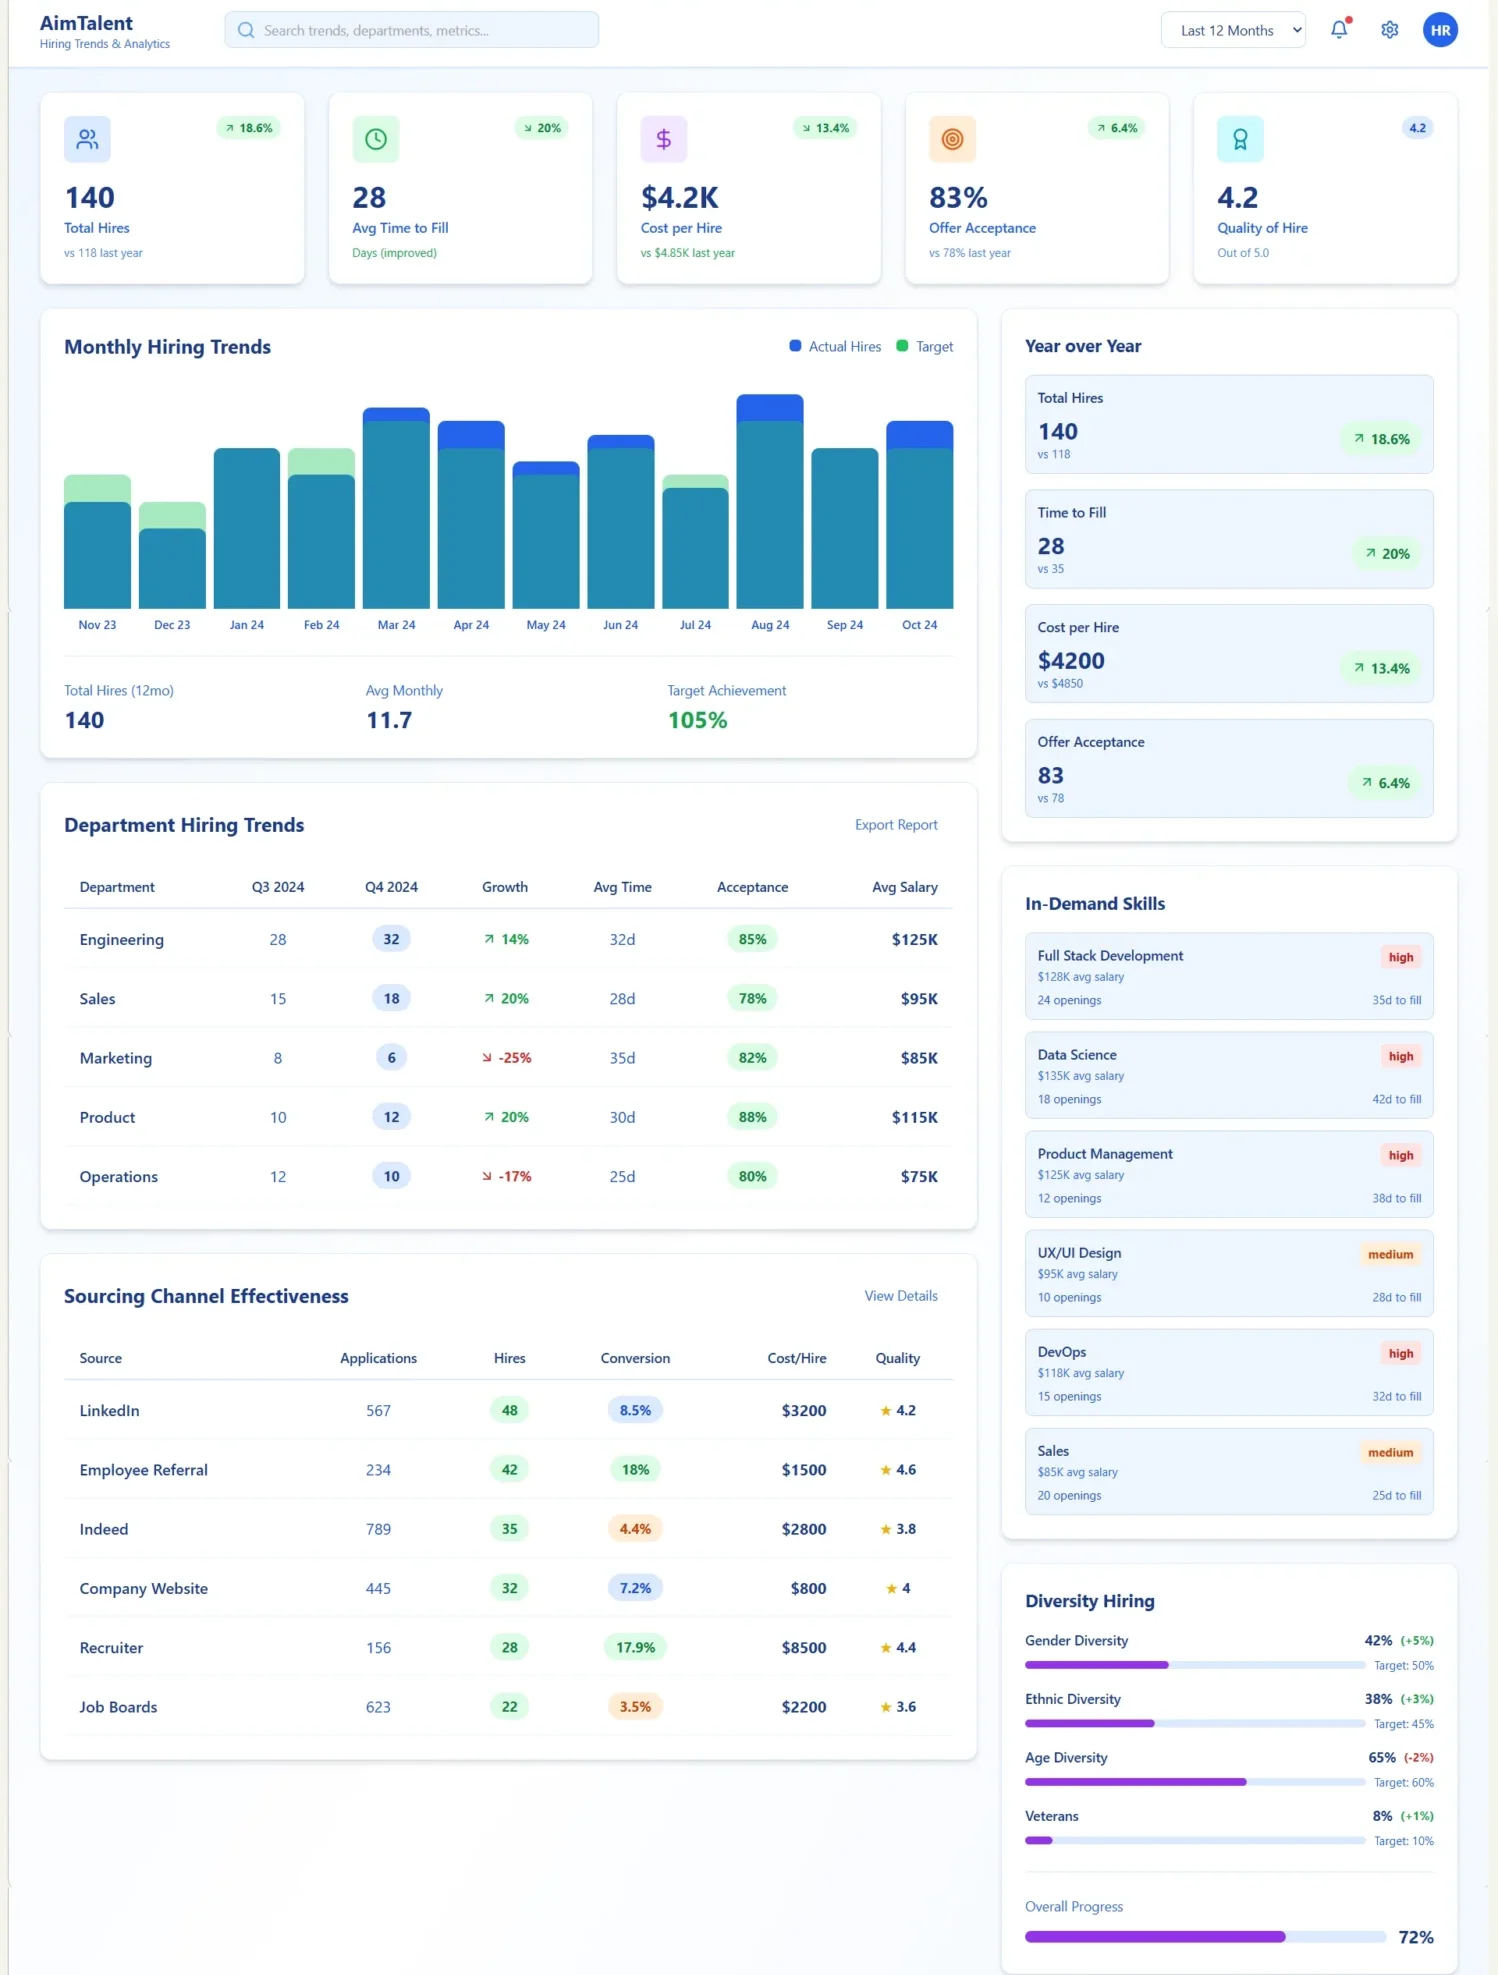This screenshot has height=1975, width=1498.
Task: Open the HR profile avatar
Action: pos(1440,30)
